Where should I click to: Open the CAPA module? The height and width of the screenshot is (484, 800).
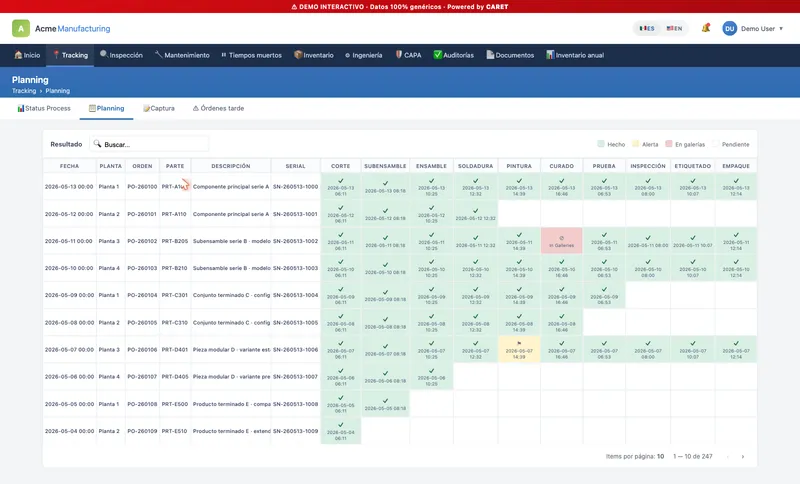[x=409, y=55]
